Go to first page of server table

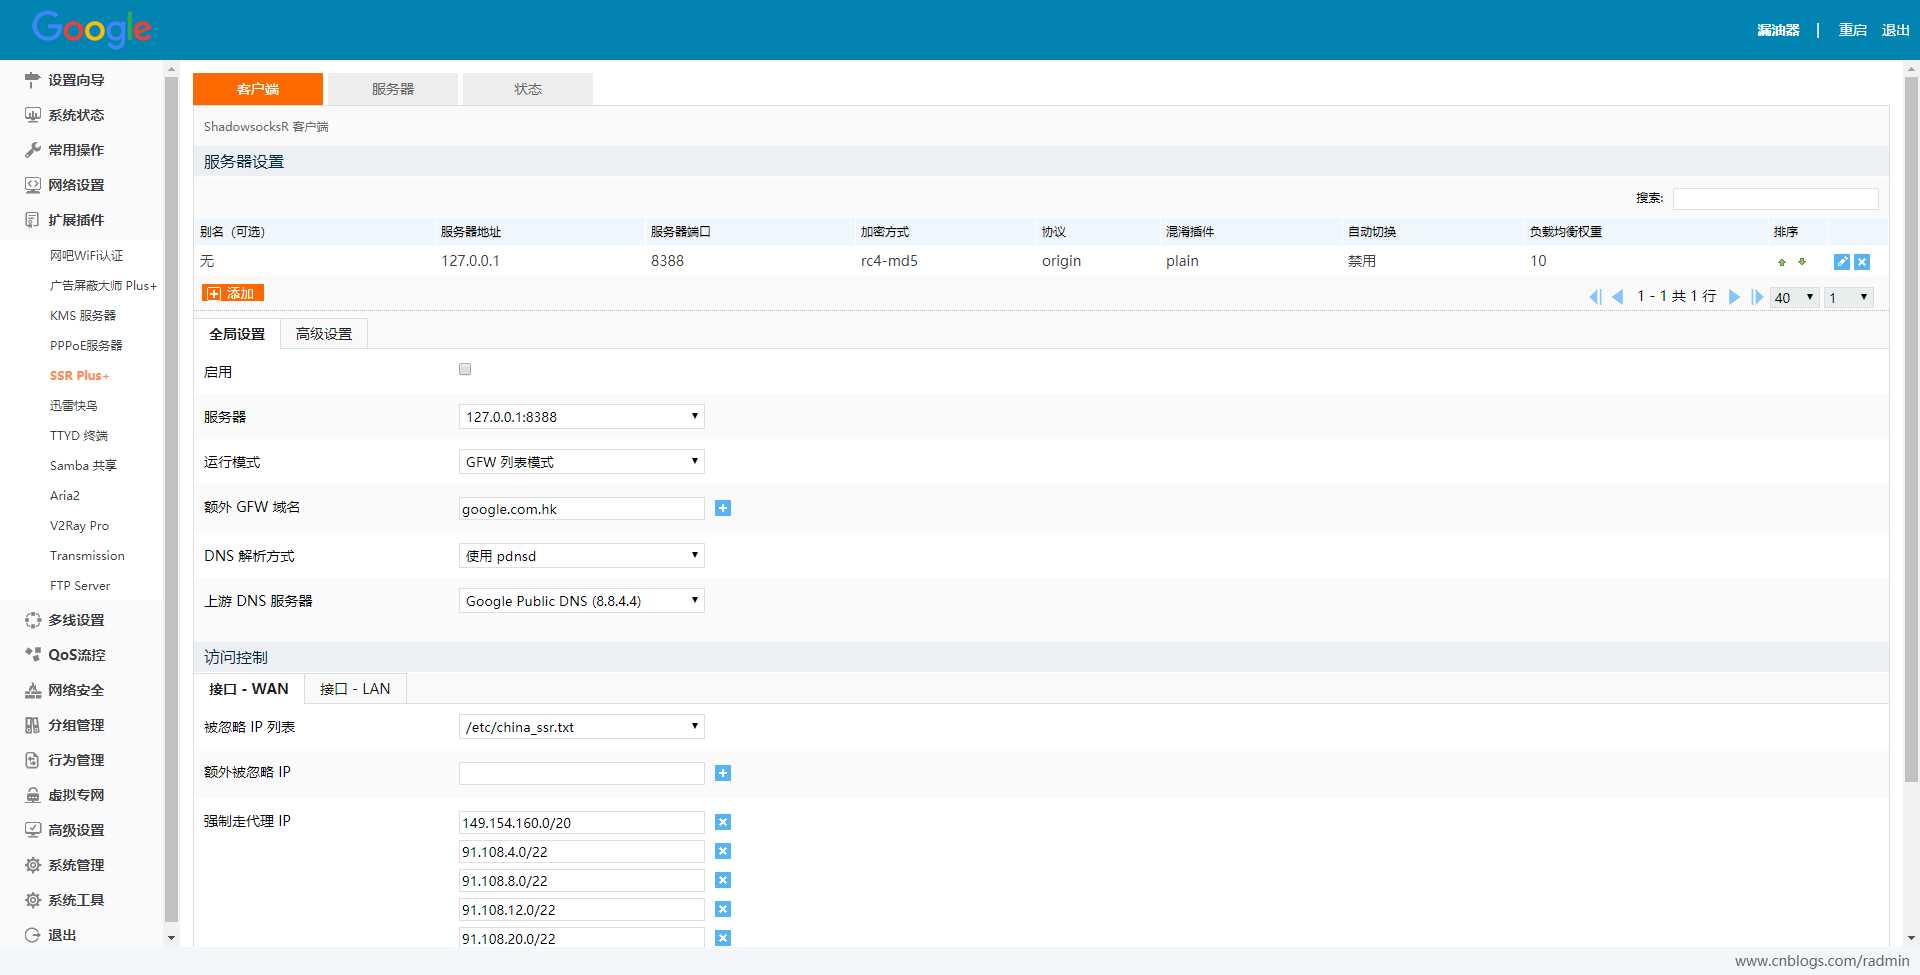[x=1595, y=297]
